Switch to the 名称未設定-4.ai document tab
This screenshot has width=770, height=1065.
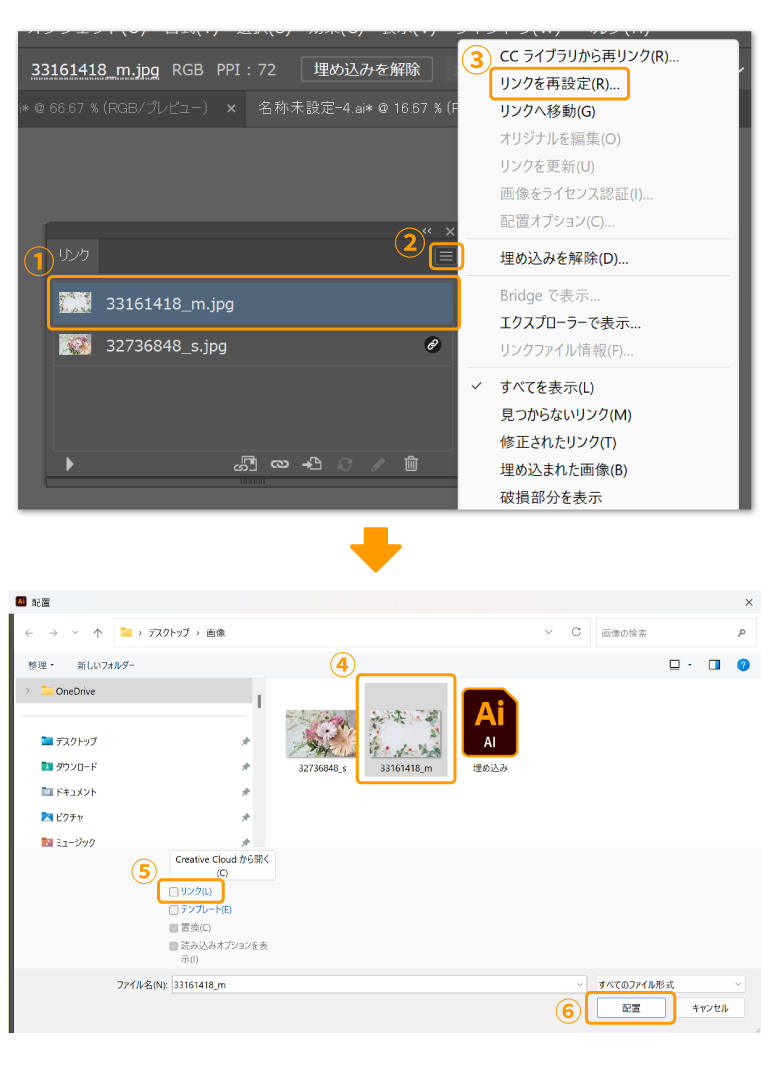353,108
